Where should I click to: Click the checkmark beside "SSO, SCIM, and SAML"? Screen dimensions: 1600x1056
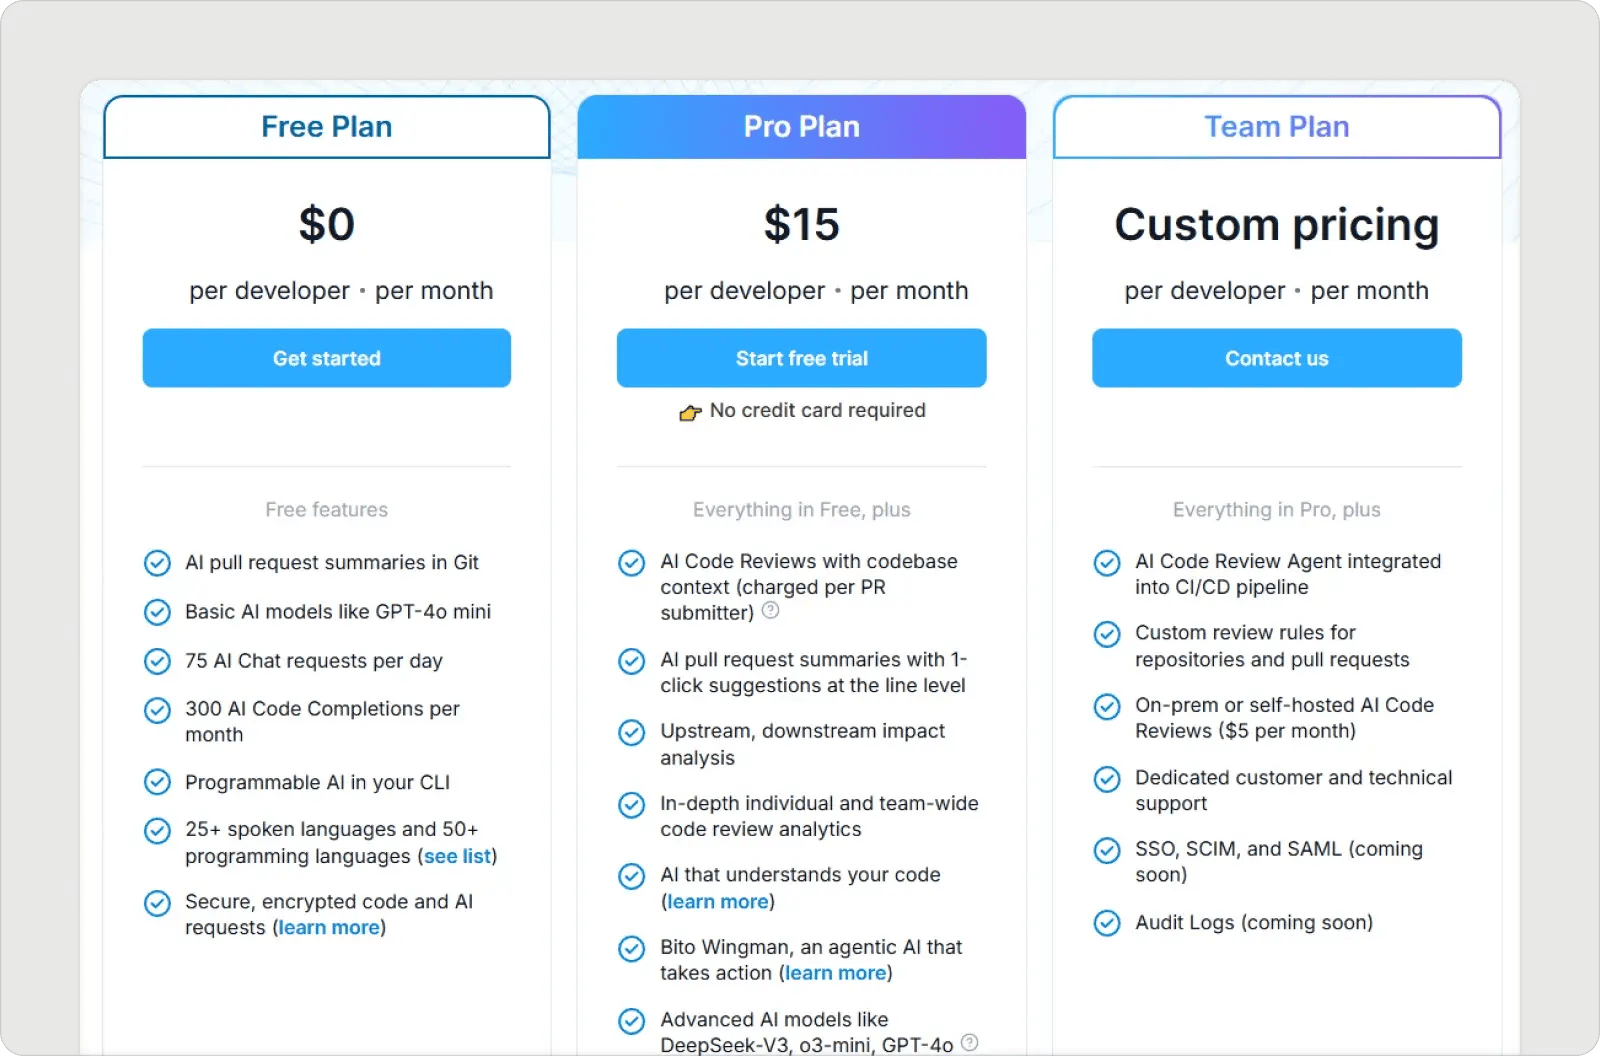click(1107, 851)
